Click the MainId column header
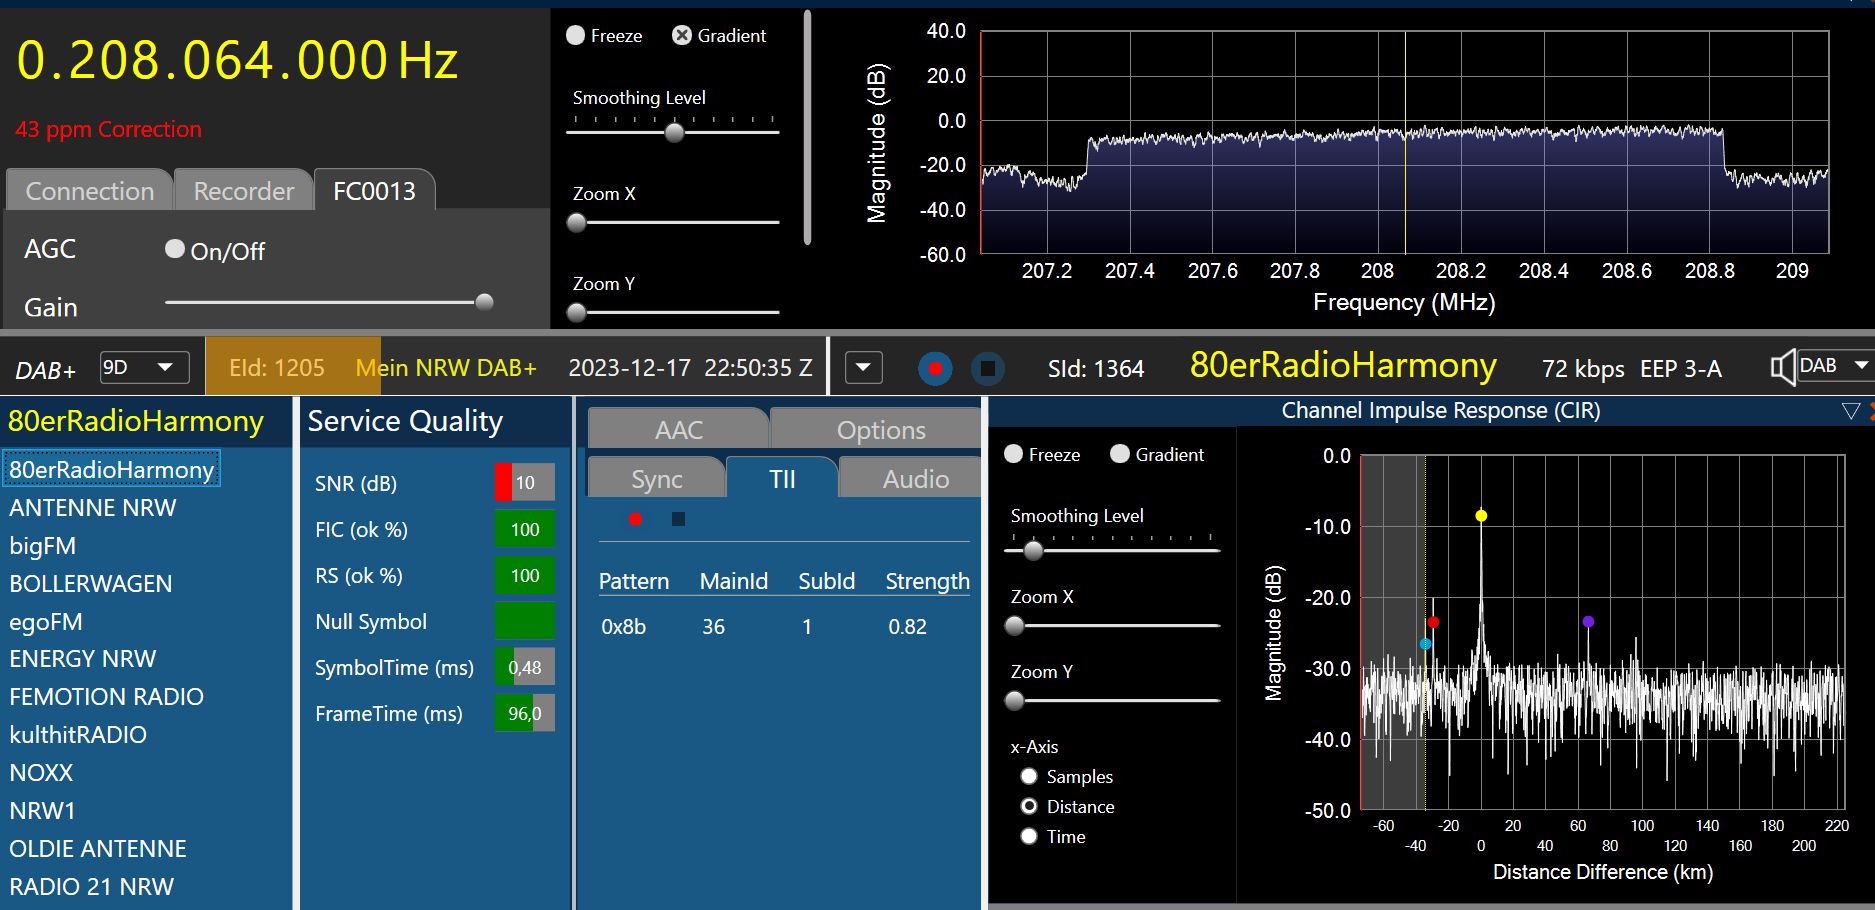The width and height of the screenshot is (1875, 910). pyautogui.click(x=734, y=581)
